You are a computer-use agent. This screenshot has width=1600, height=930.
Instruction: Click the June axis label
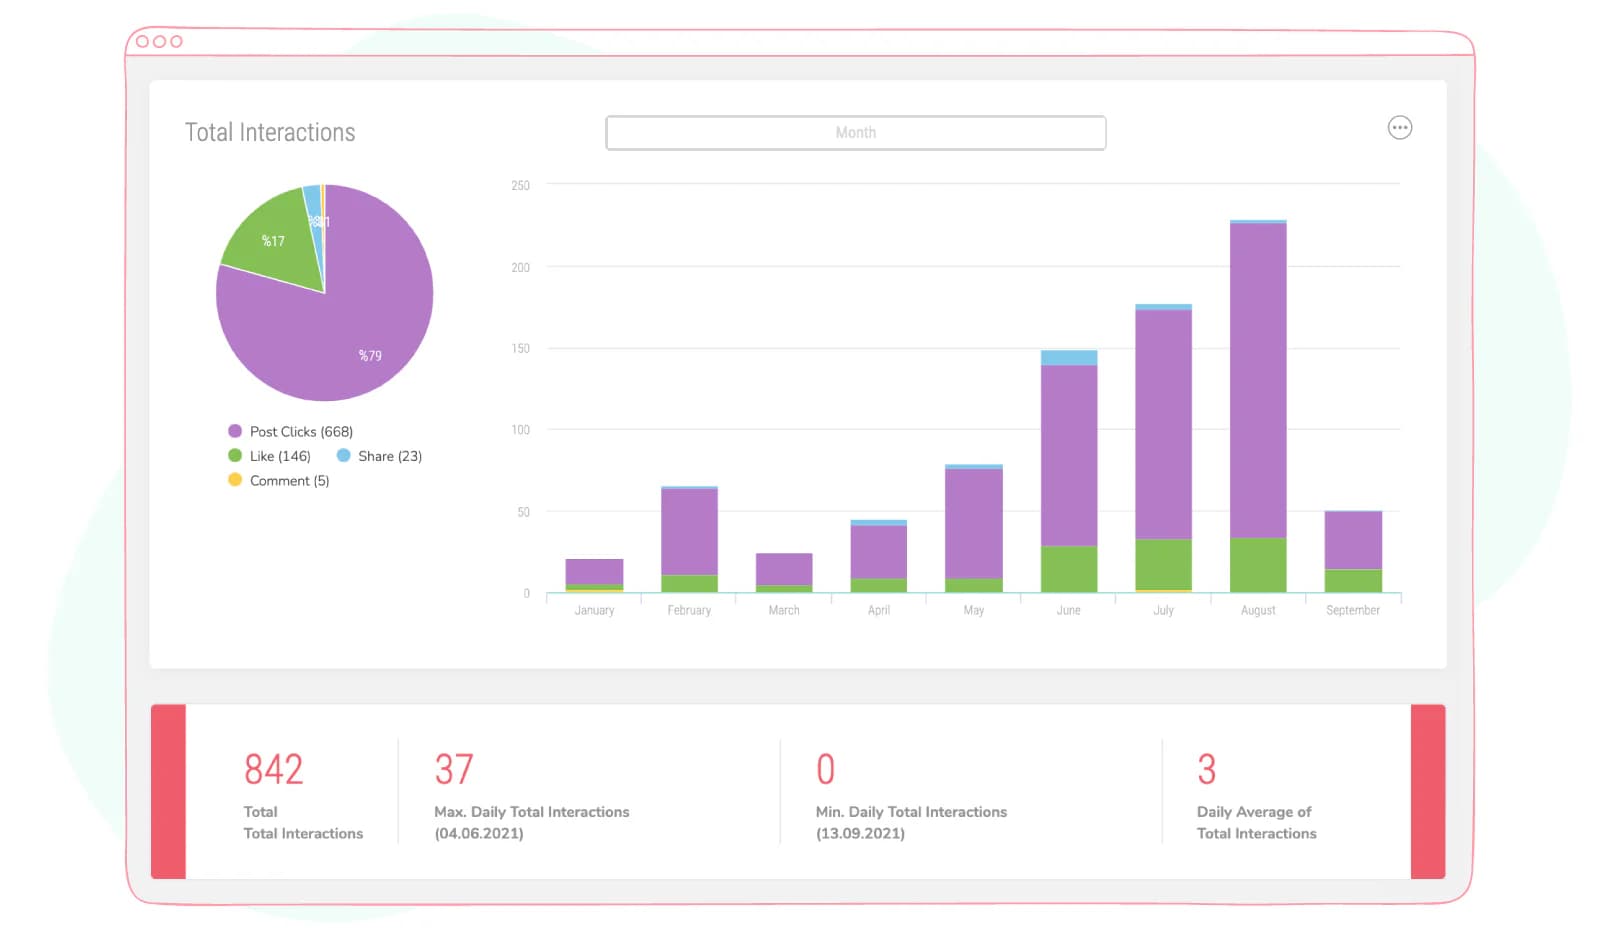point(1068,610)
